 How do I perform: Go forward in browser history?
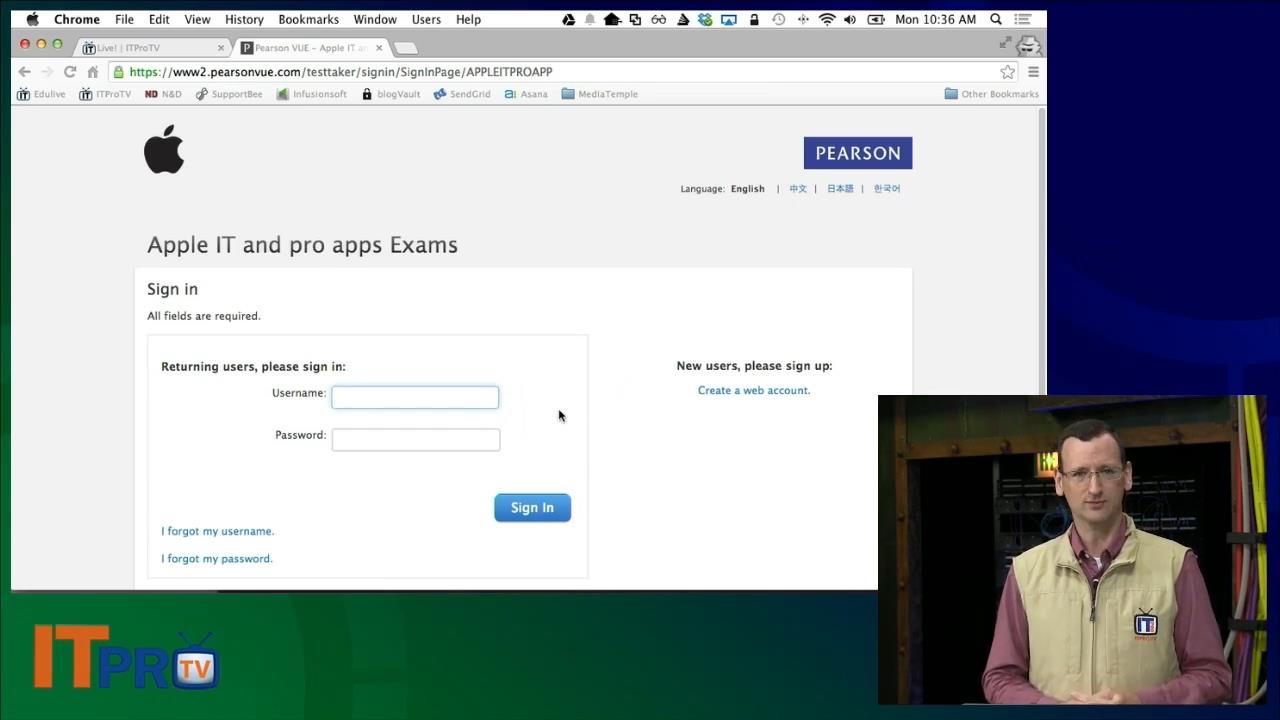point(47,72)
